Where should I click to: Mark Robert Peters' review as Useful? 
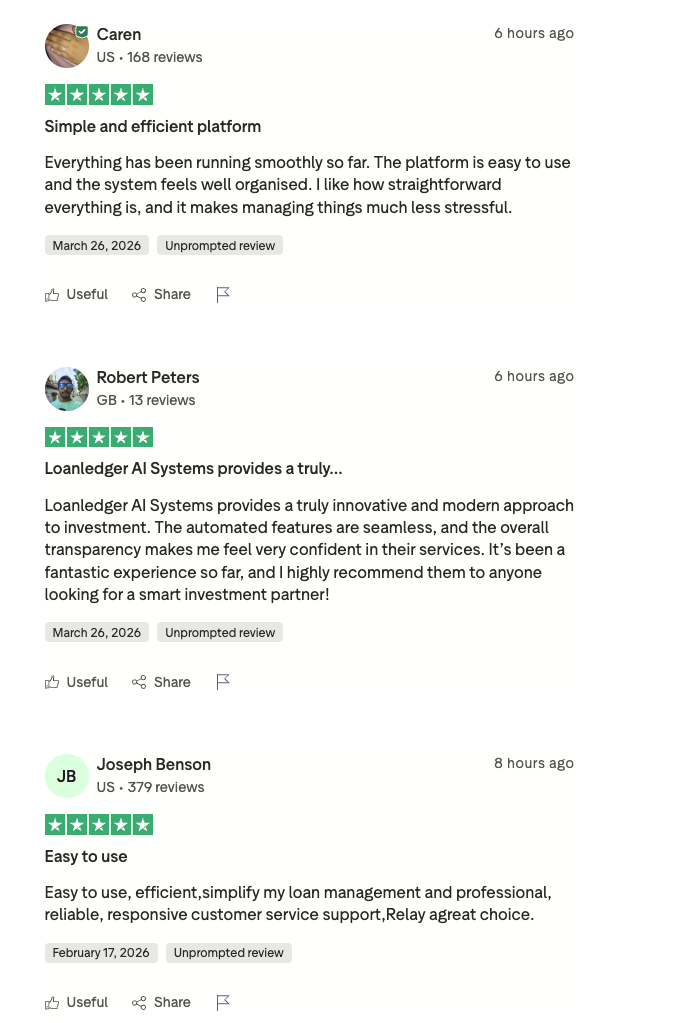click(76, 682)
